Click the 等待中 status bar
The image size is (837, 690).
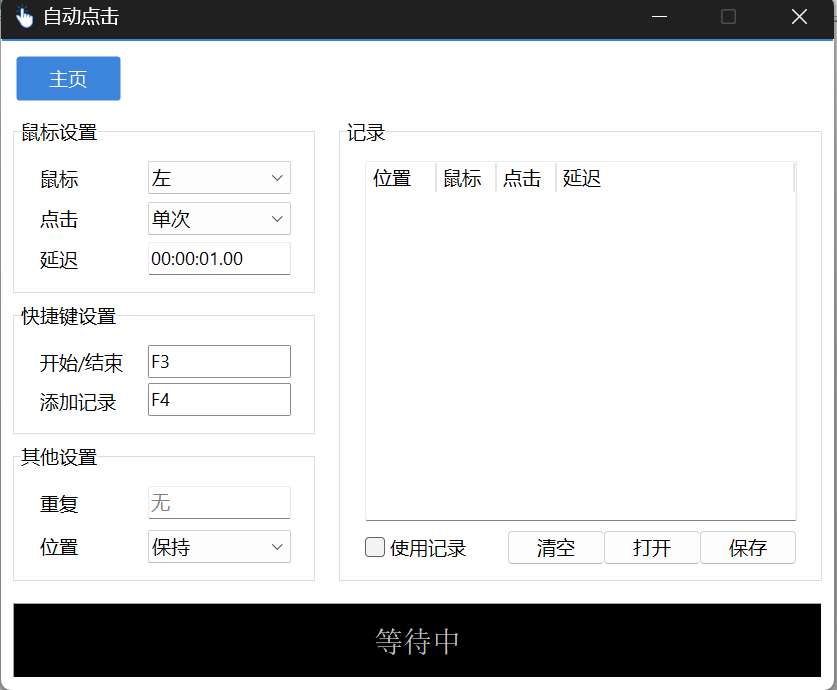click(x=418, y=640)
